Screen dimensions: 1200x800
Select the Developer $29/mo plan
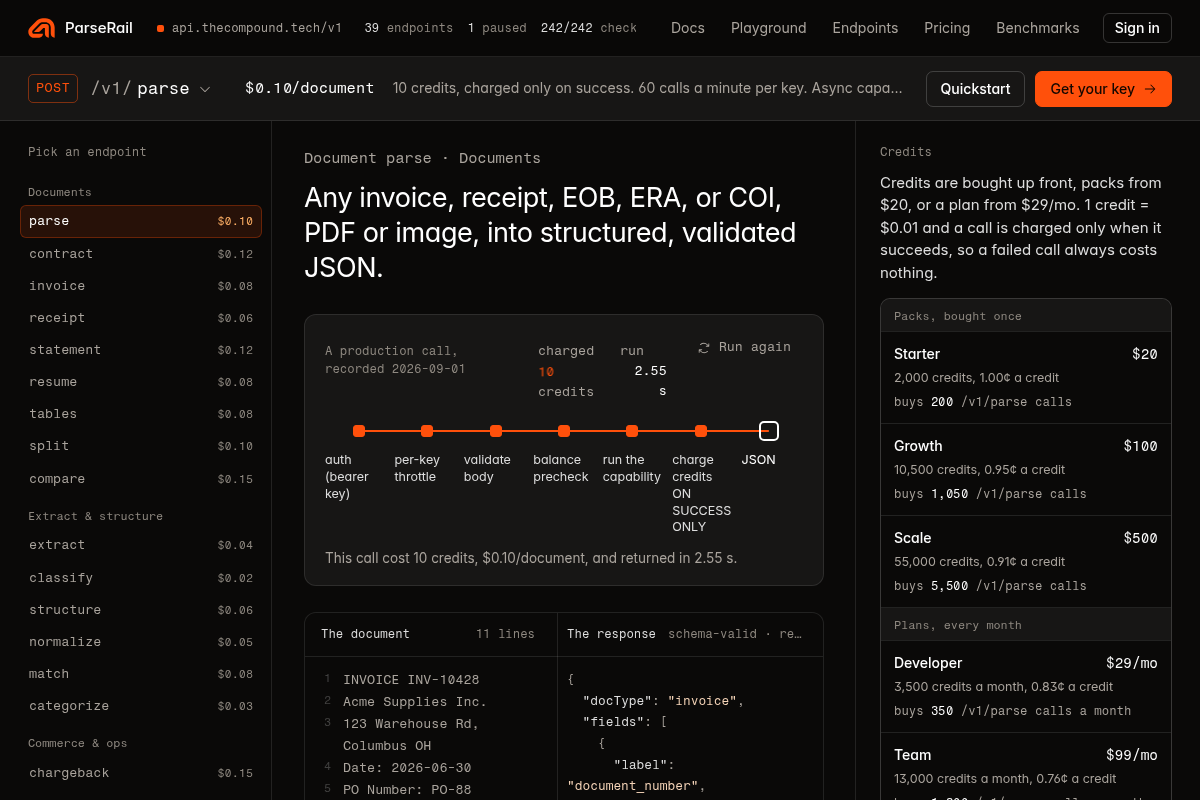(x=1026, y=687)
